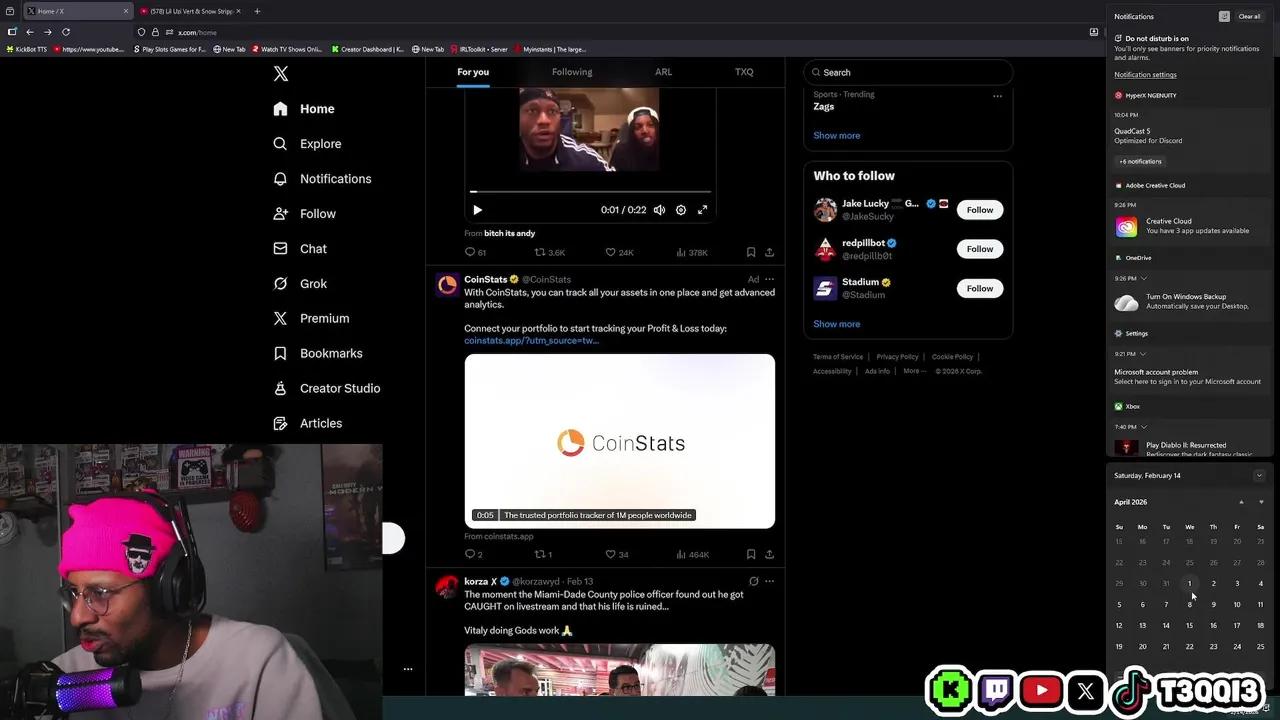Reply to the post with 61 comments
This screenshot has width=1280, height=720.
coord(475,252)
